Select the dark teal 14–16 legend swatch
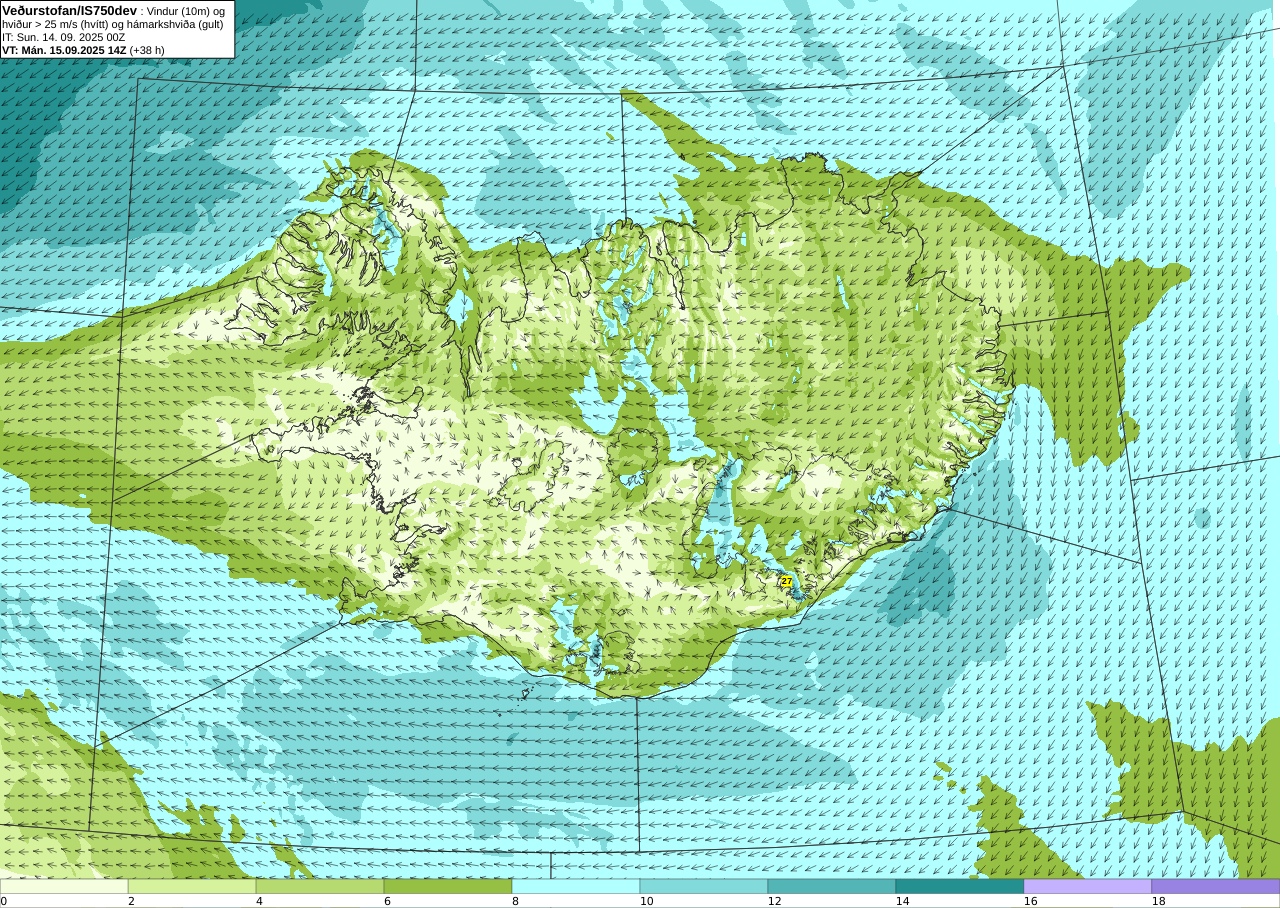 tap(960, 886)
